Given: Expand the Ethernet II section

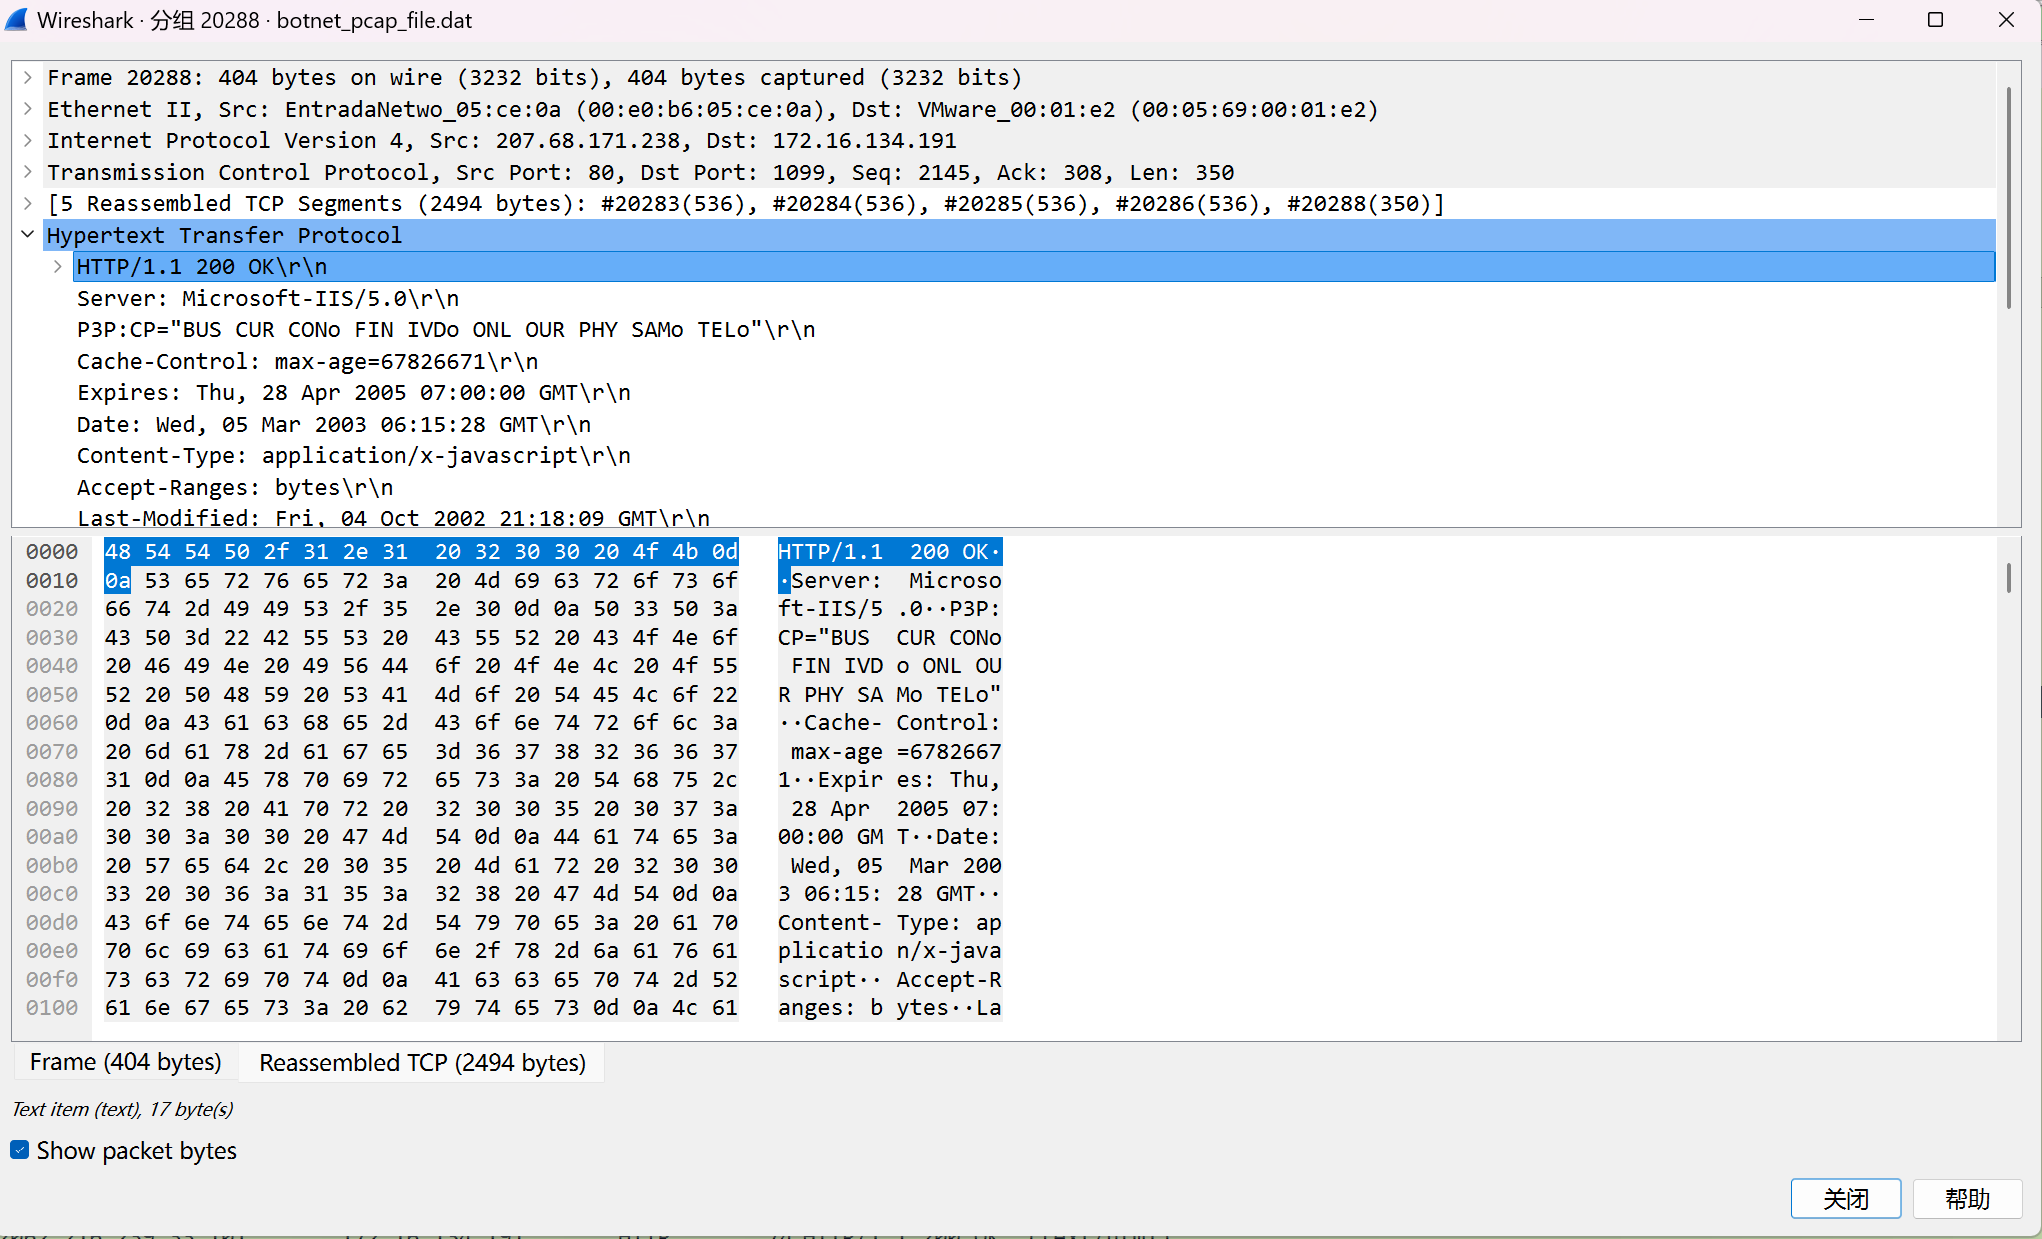Looking at the screenshot, I should pos(28,109).
